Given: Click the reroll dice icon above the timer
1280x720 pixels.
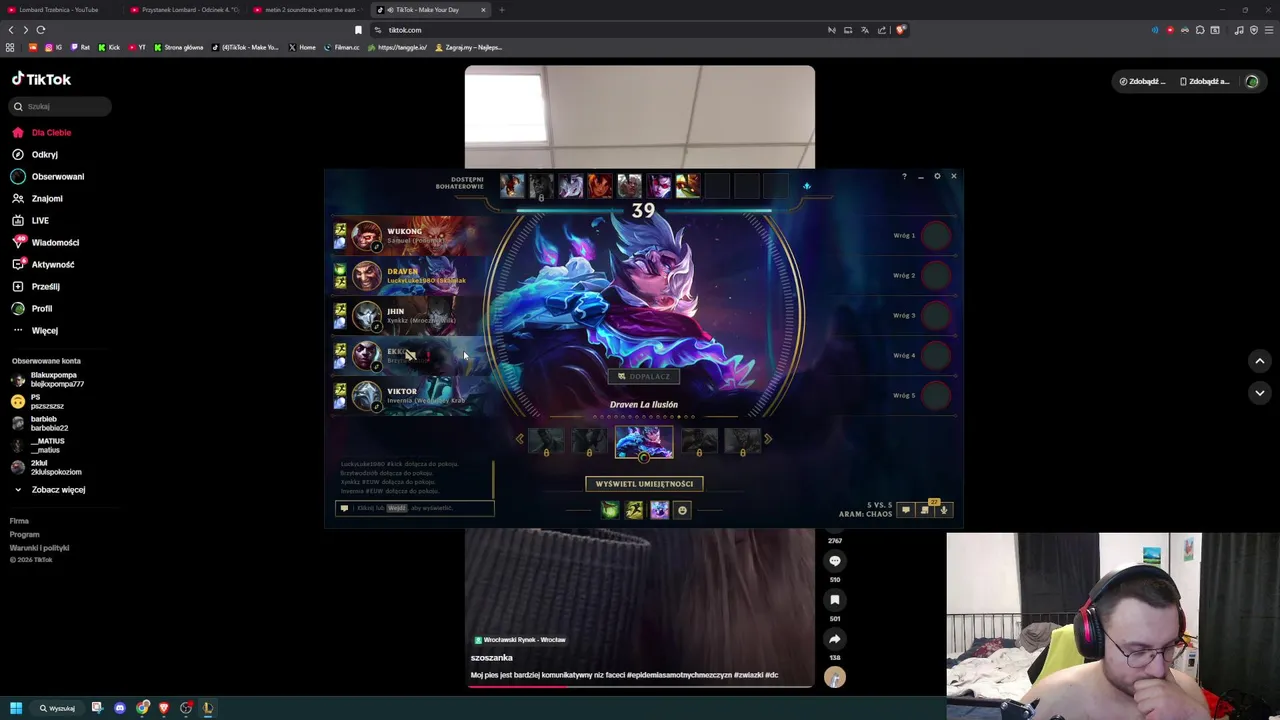Looking at the screenshot, I should (807, 186).
